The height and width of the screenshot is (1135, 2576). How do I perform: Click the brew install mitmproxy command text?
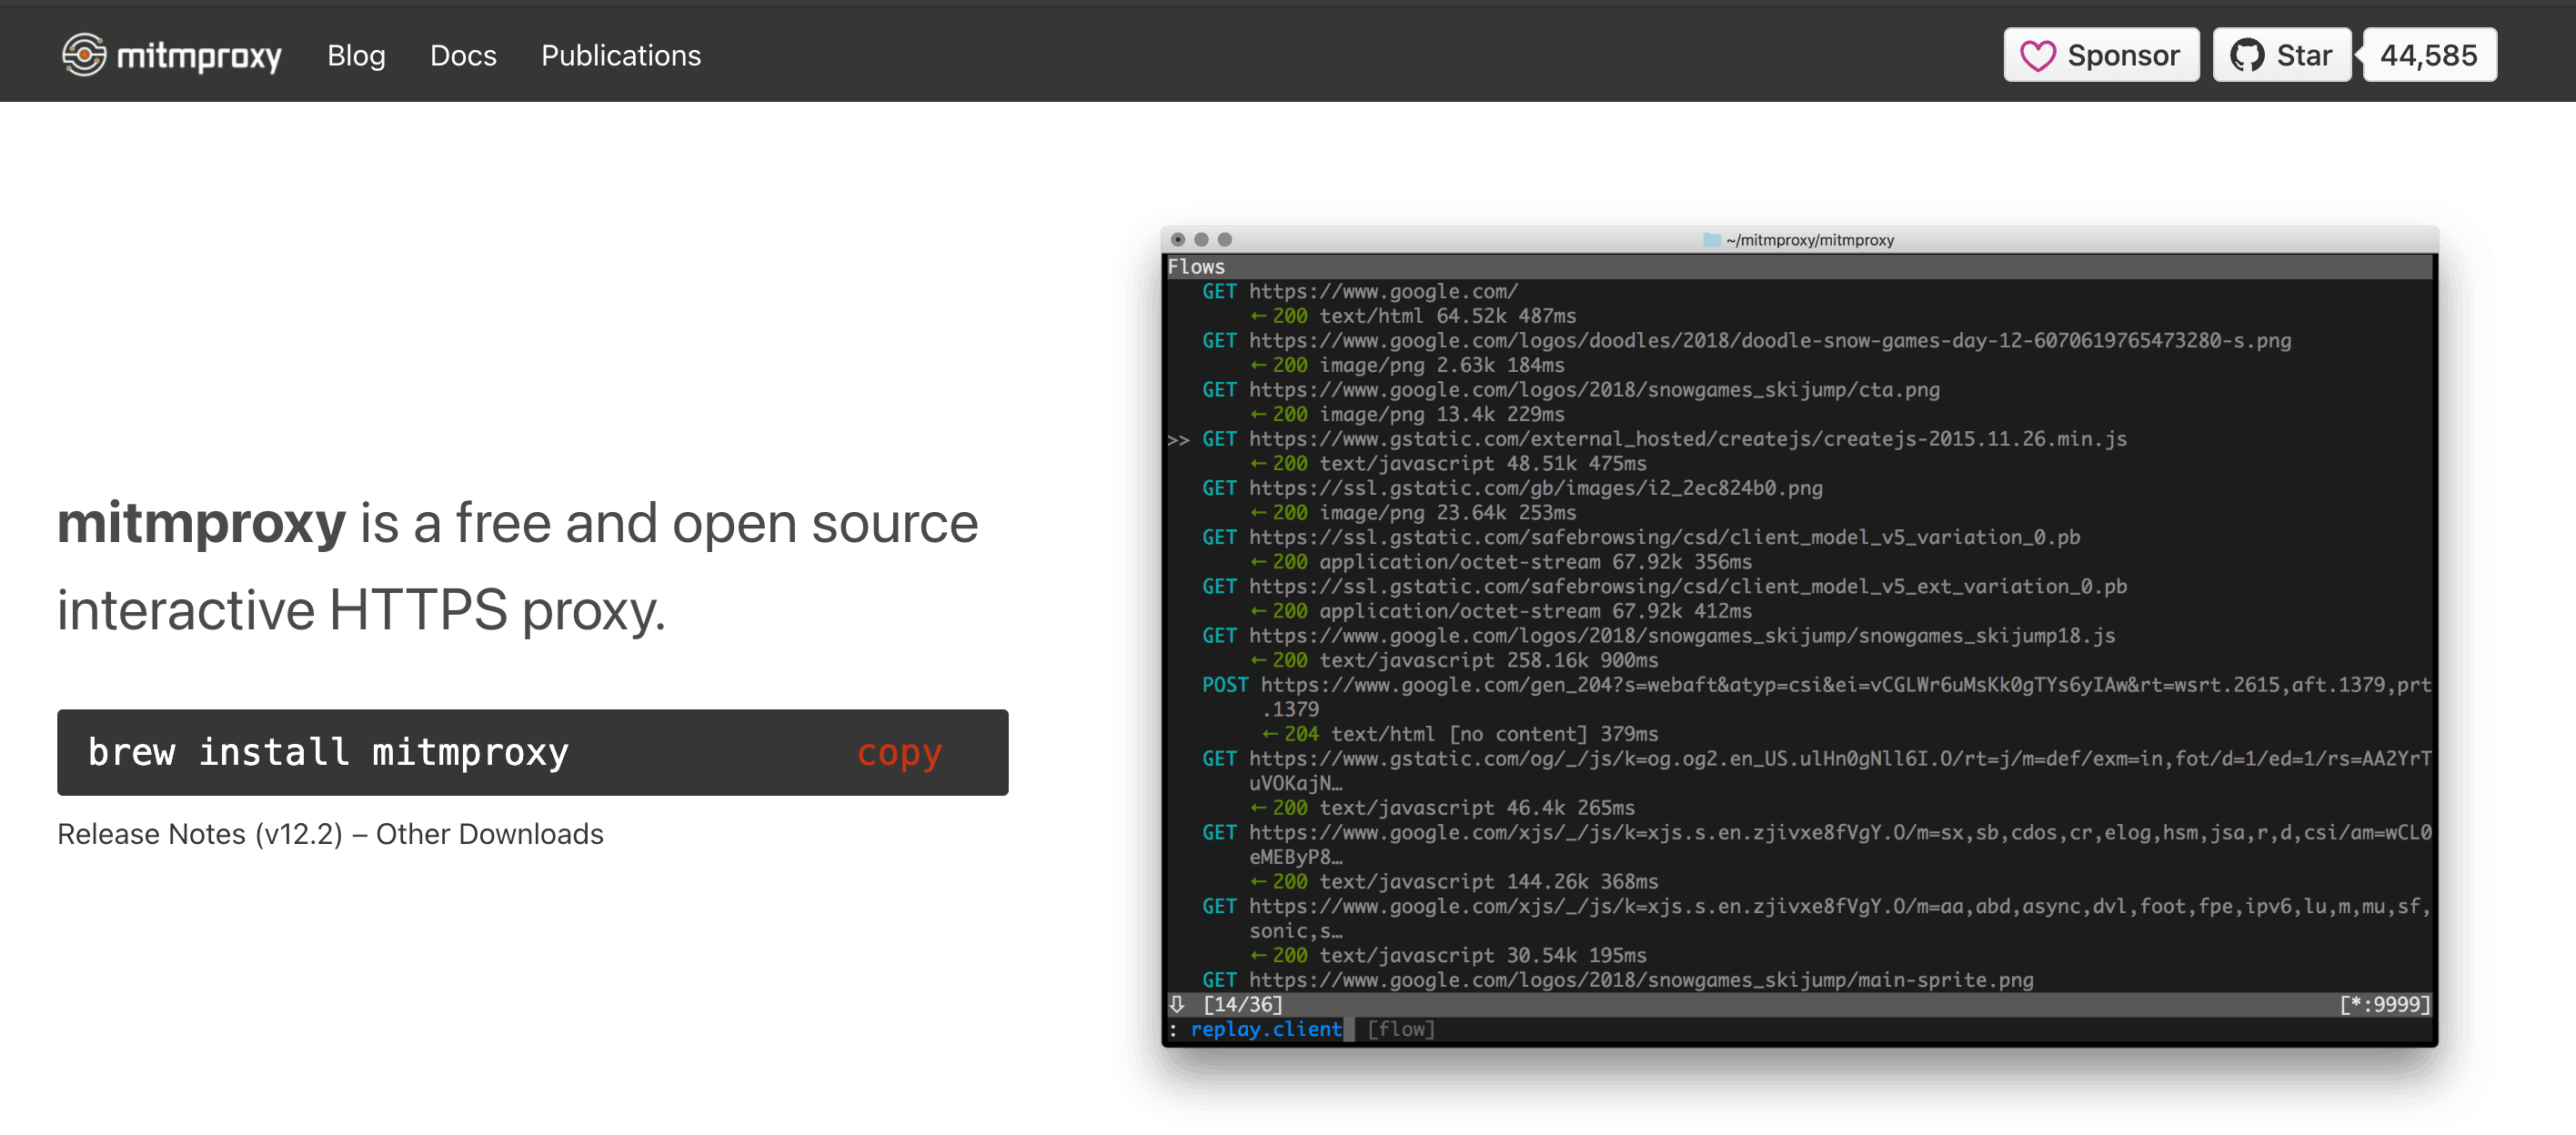(328, 752)
